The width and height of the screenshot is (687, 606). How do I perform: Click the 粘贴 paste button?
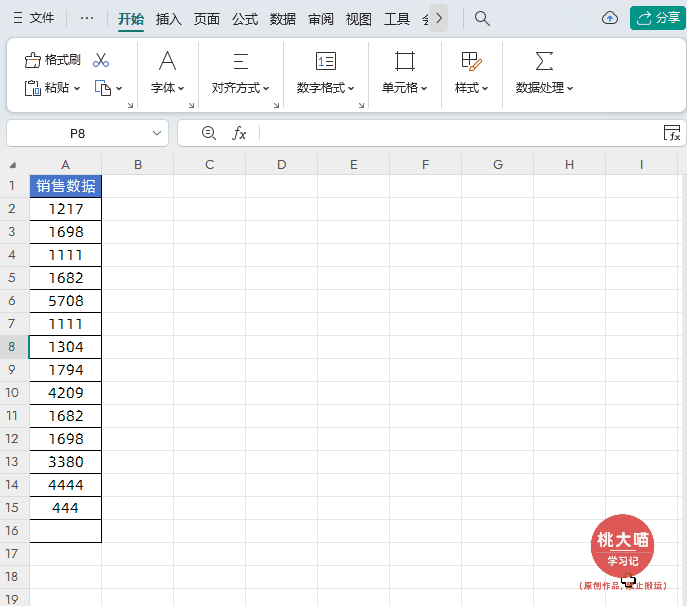click(x=46, y=88)
